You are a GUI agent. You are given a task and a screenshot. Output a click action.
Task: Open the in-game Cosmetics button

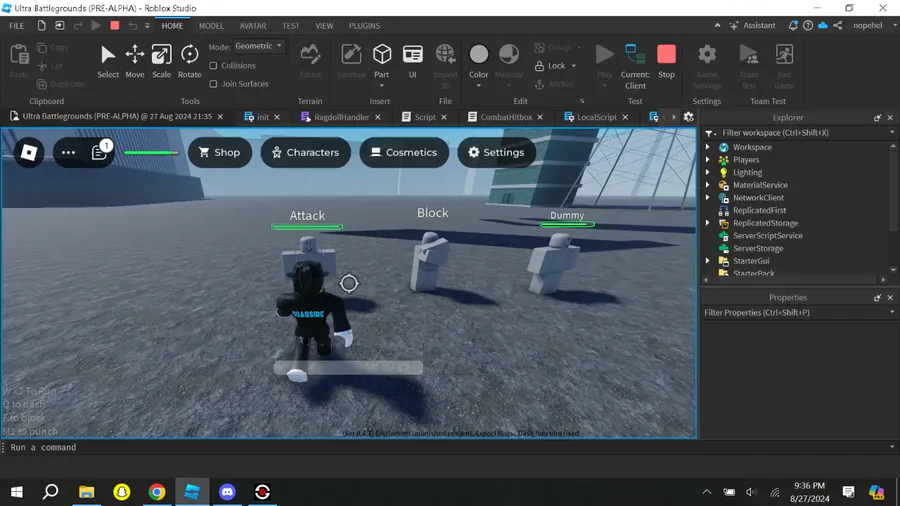[404, 152]
